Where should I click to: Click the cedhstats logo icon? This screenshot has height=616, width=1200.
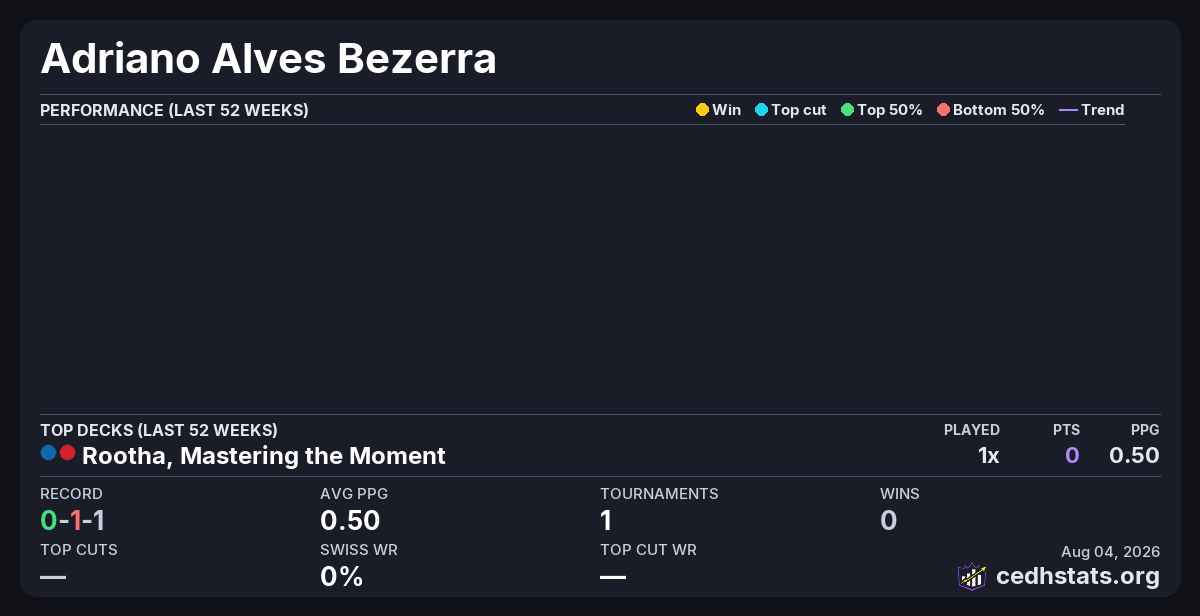tap(972, 576)
